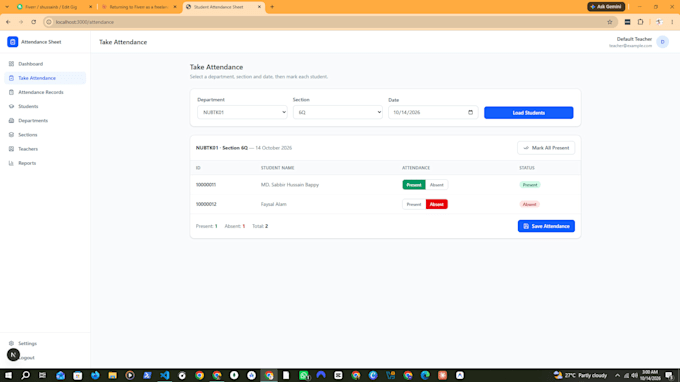Viewport: 680px width, 382px height.
Task: Open the Departments sidebar icon
Action: (11, 121)
